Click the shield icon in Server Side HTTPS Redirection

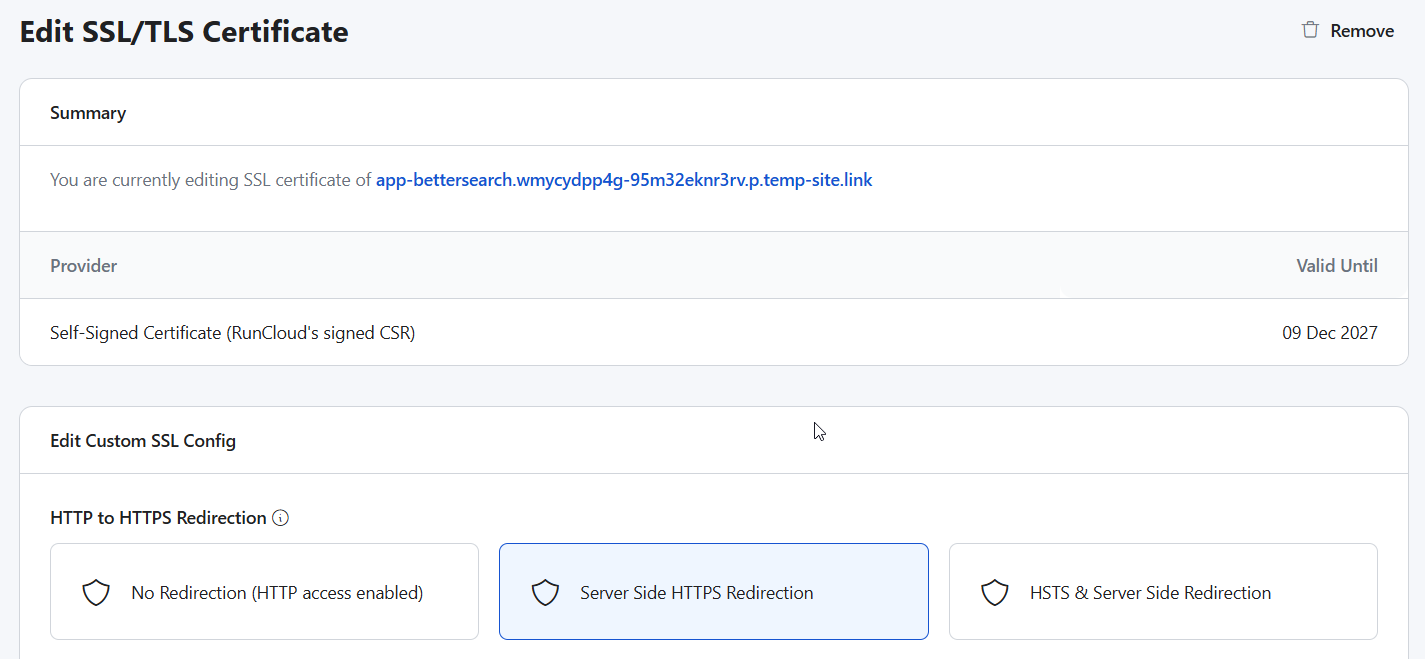point(545,593)
